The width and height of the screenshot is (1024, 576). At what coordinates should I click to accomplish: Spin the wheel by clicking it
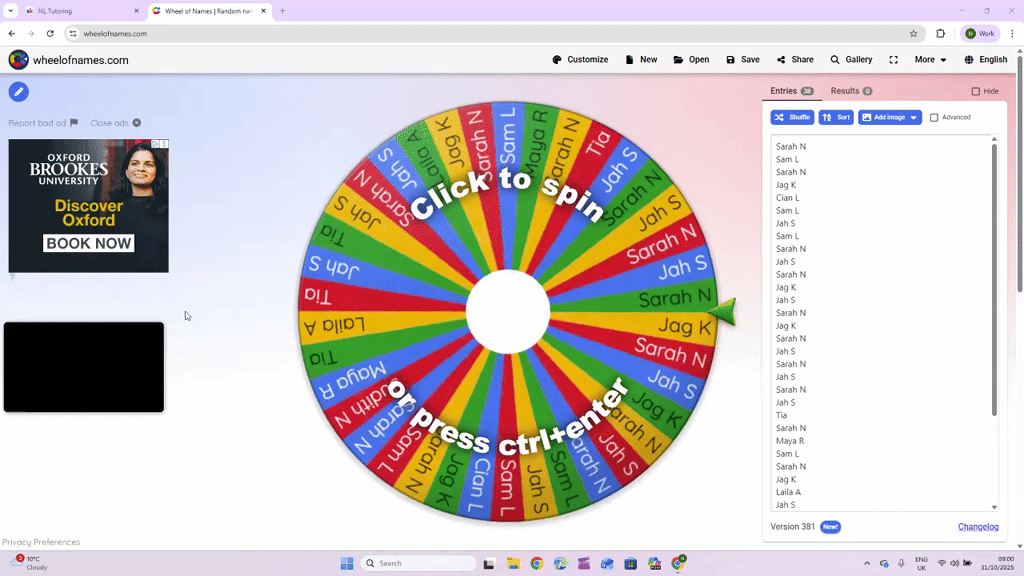point(510,310)
